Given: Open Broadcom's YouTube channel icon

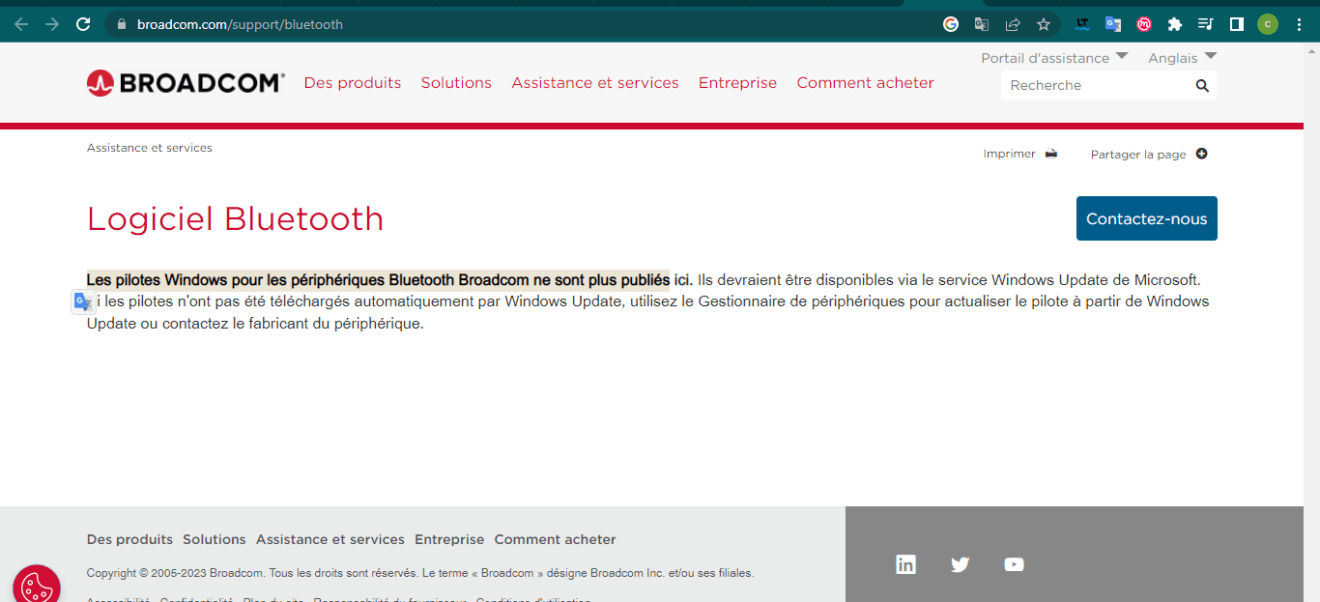Looking at the screenshot, I should tap(1014, 564).
